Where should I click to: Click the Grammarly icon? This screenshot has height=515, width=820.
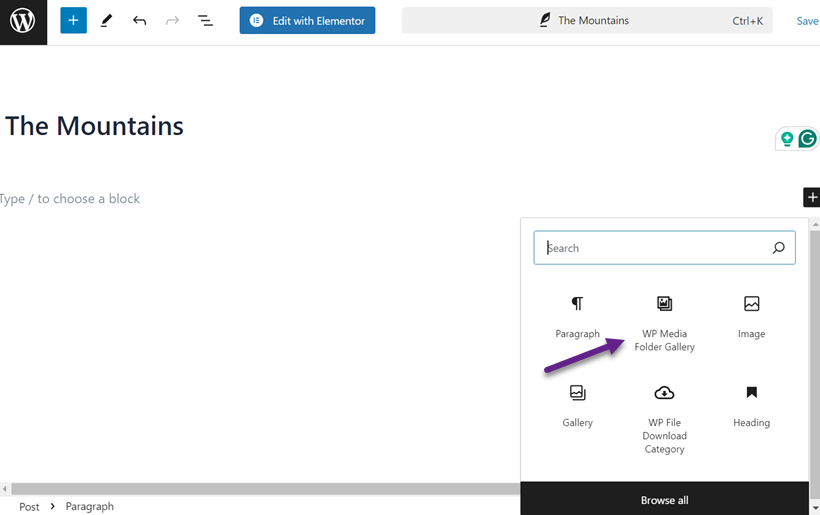[807, 139]
